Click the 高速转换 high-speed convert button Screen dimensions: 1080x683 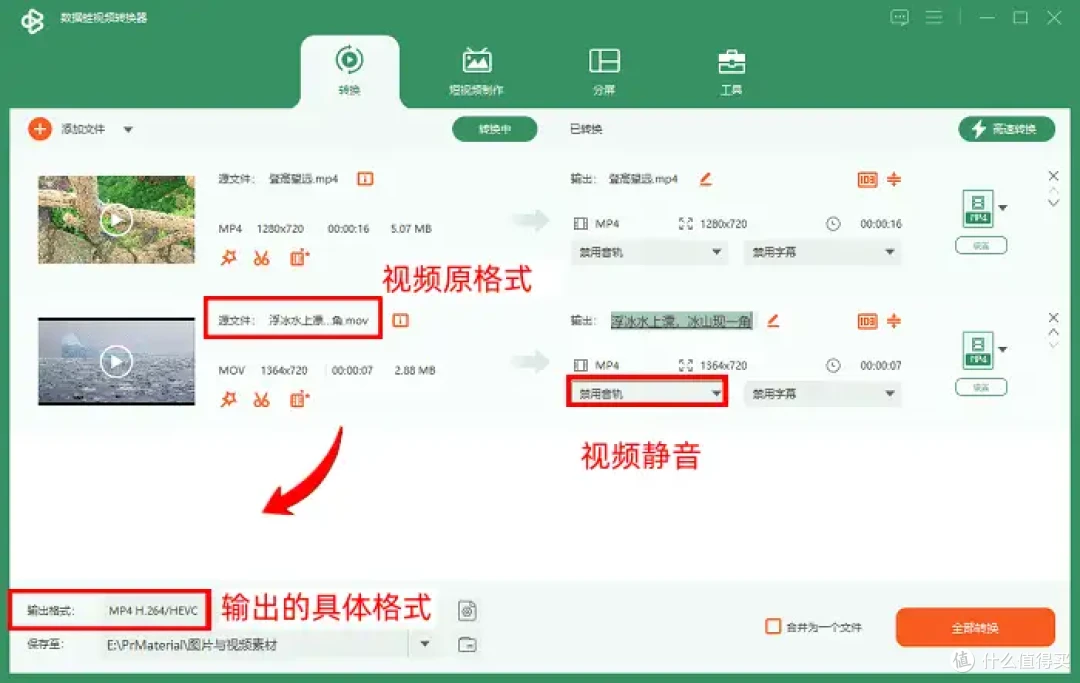pos(1006,129)
